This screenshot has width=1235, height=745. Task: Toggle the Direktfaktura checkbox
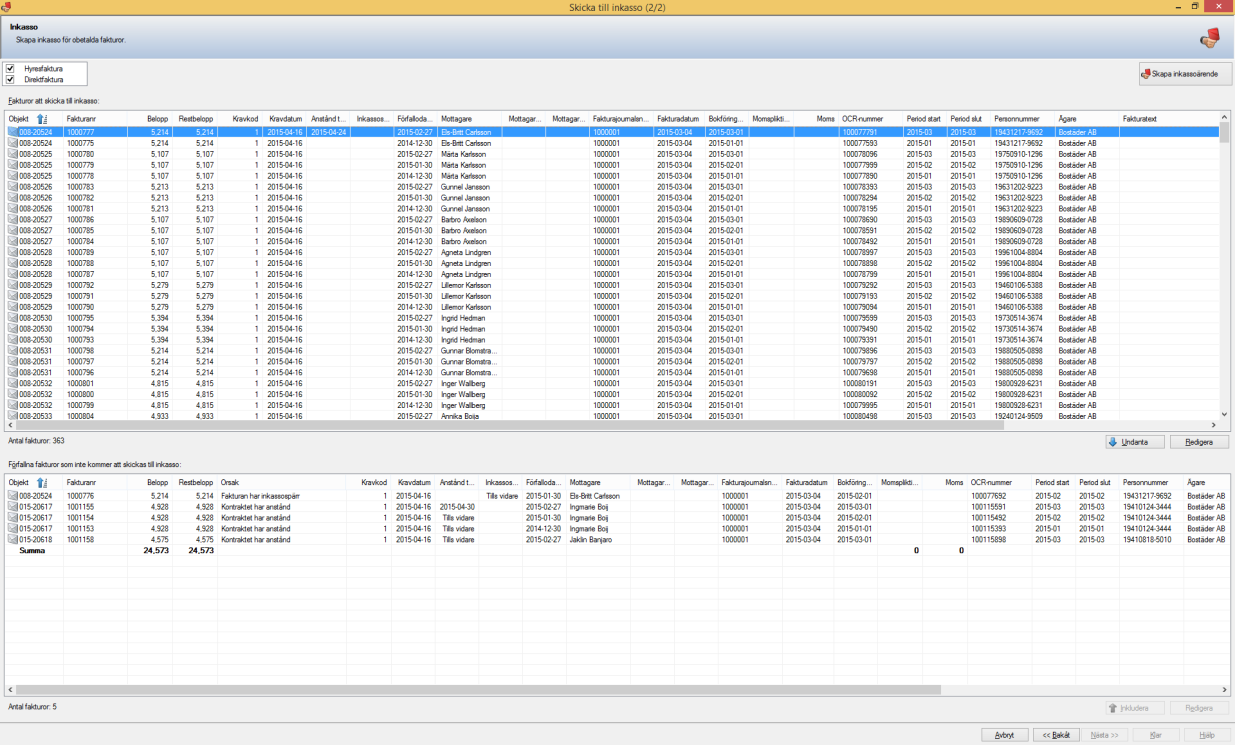coord(10,79)
